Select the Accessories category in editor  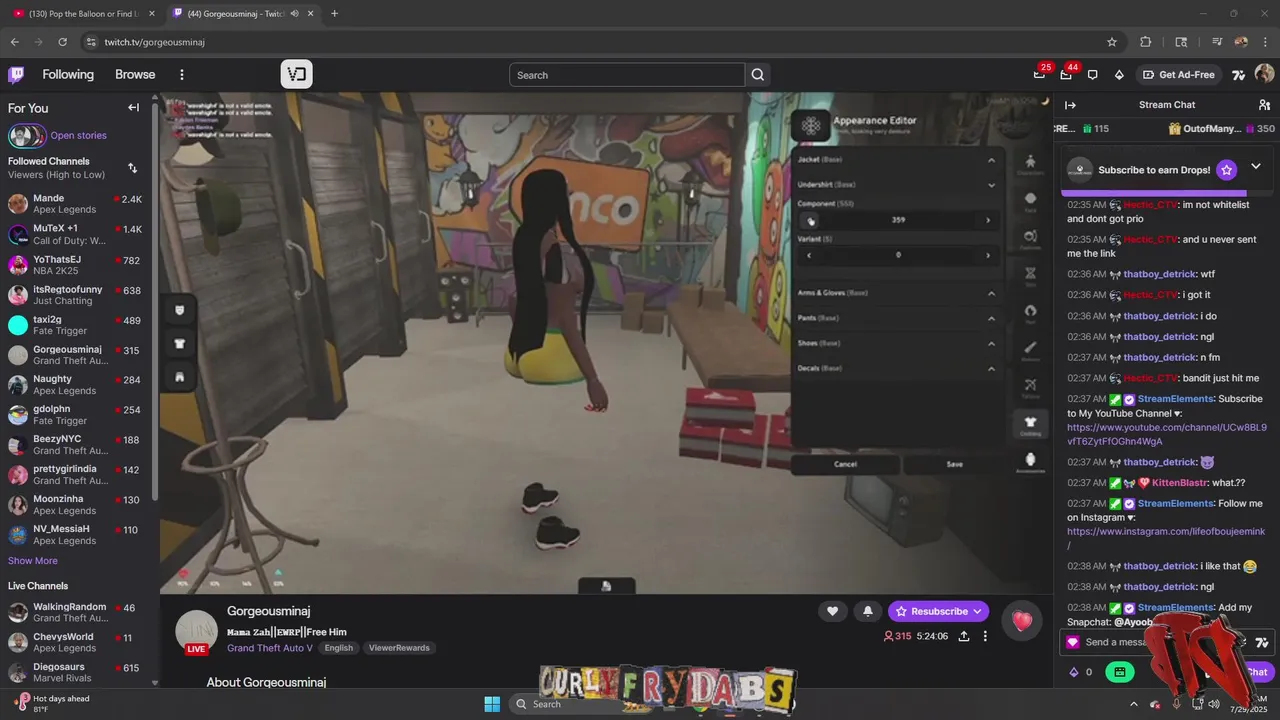click(1030, 462)
